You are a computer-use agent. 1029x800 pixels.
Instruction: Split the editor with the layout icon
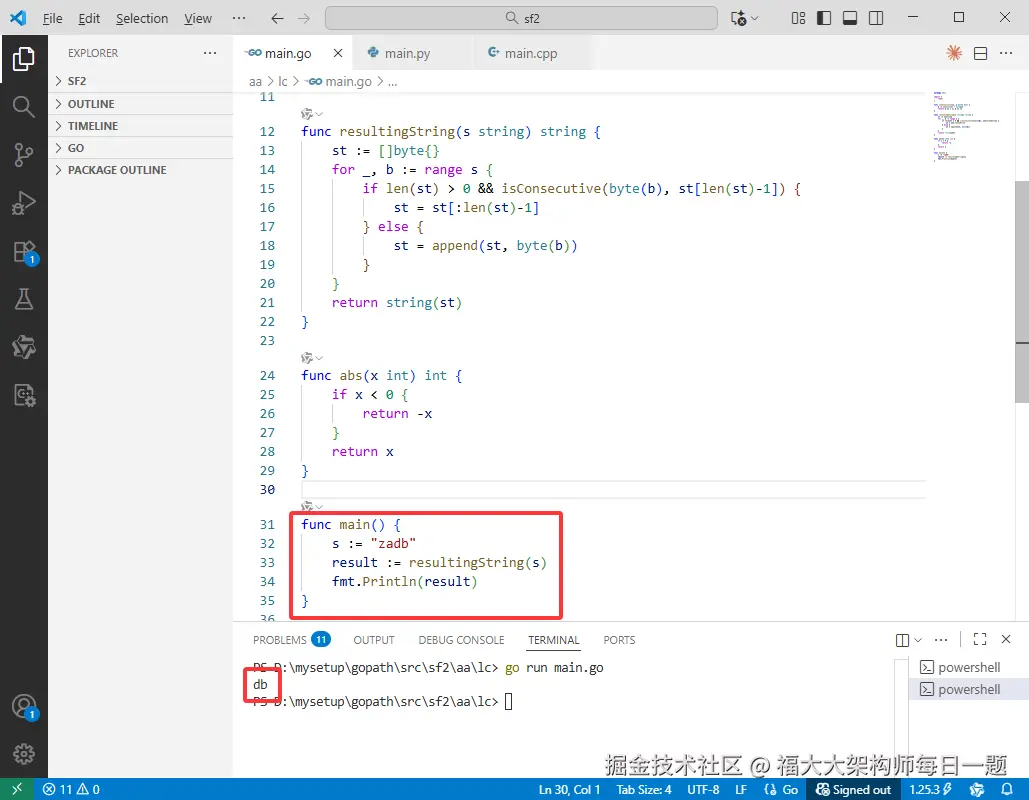(980, 53)
